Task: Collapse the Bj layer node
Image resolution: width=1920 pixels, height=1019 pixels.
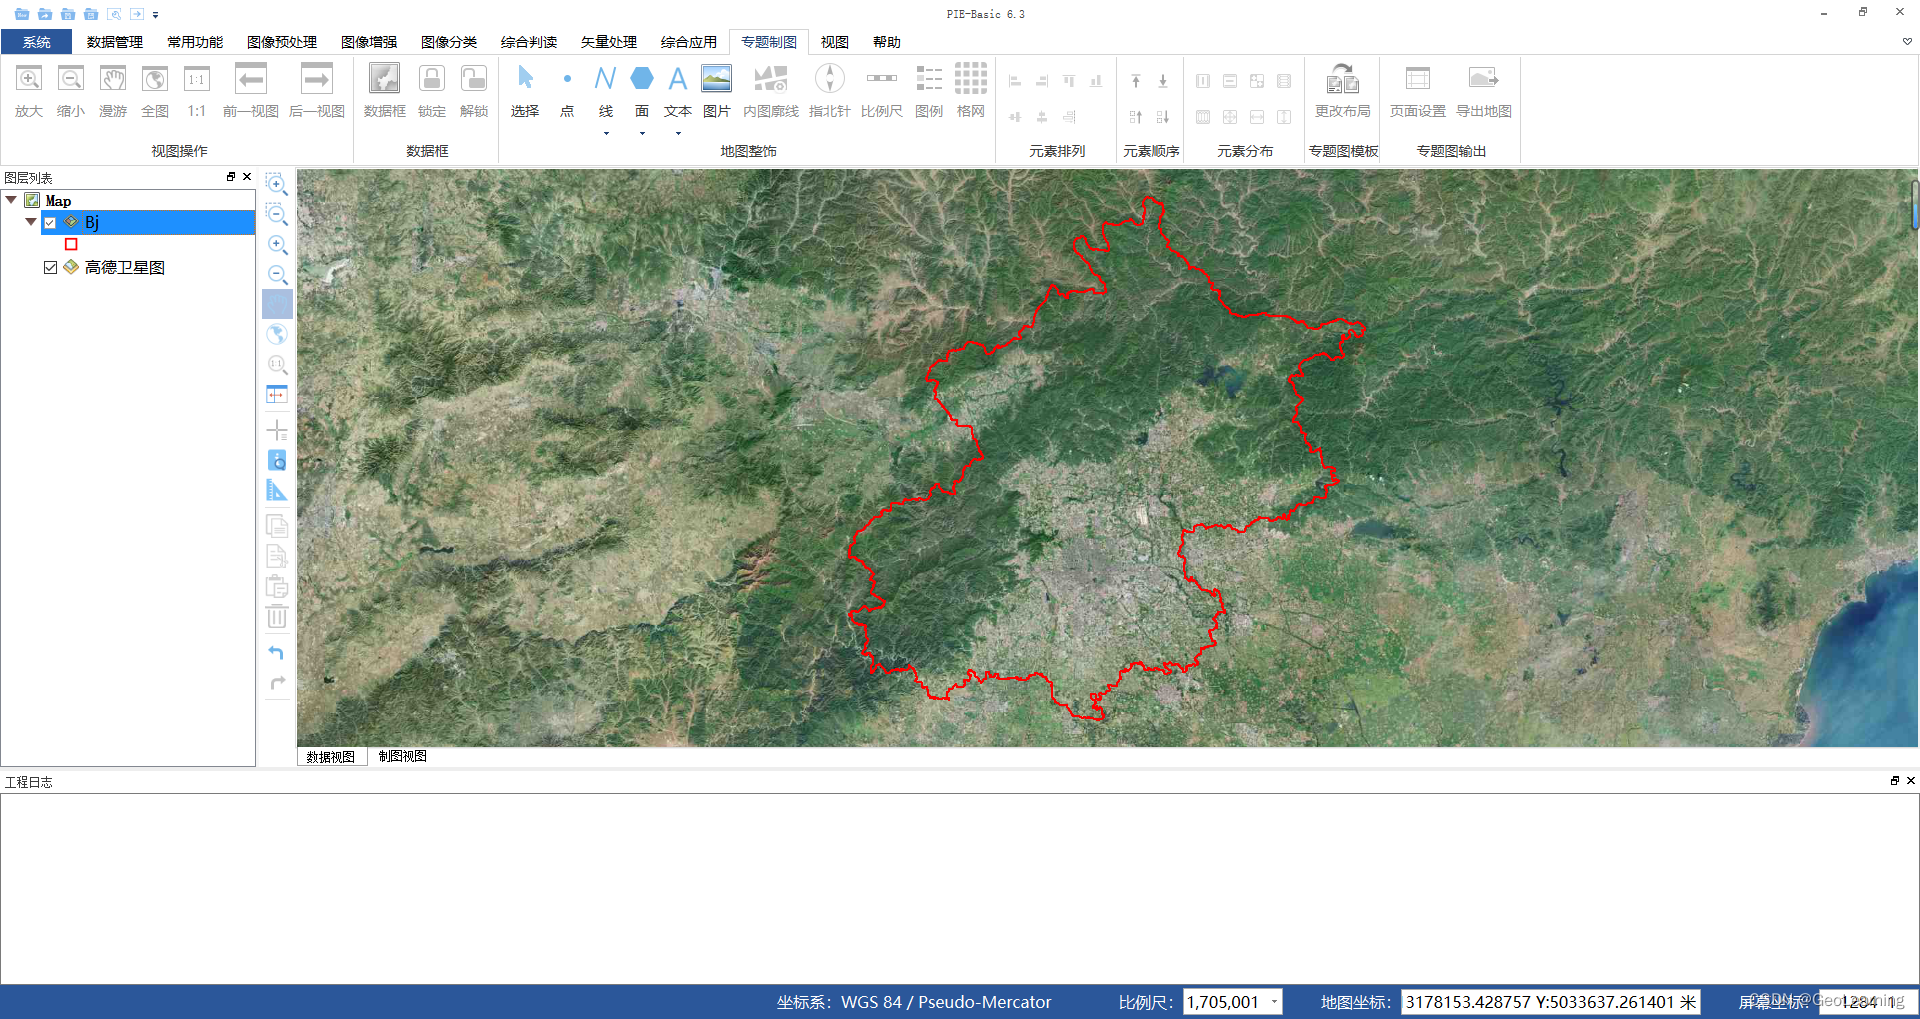Action: [x=31, y=222]
